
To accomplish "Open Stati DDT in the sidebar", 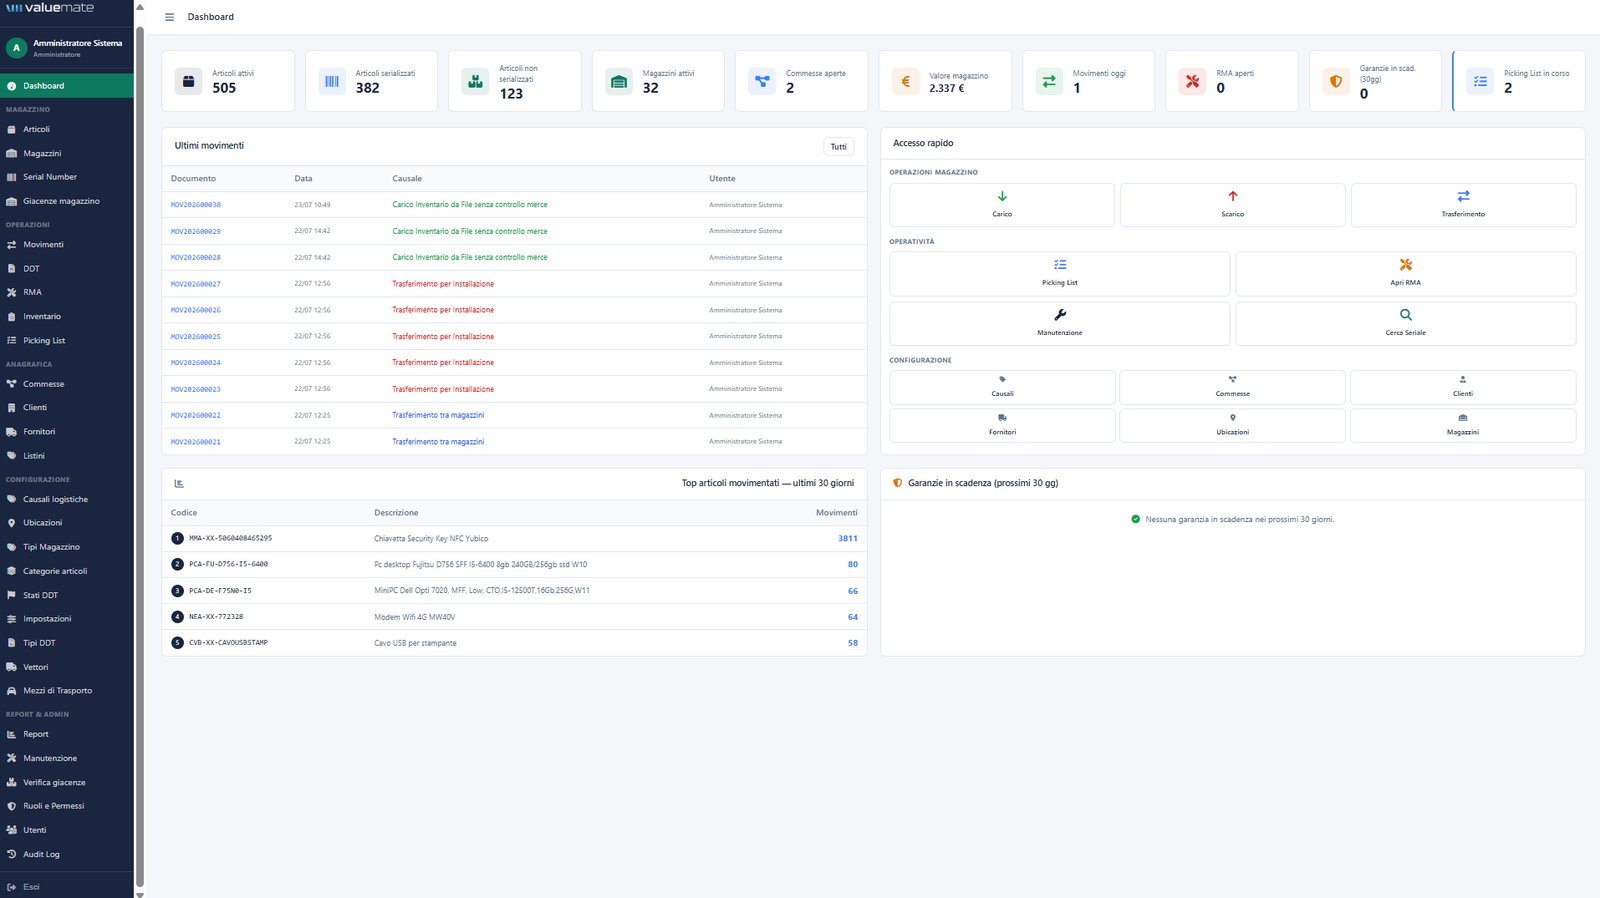I will click(66, 595).
